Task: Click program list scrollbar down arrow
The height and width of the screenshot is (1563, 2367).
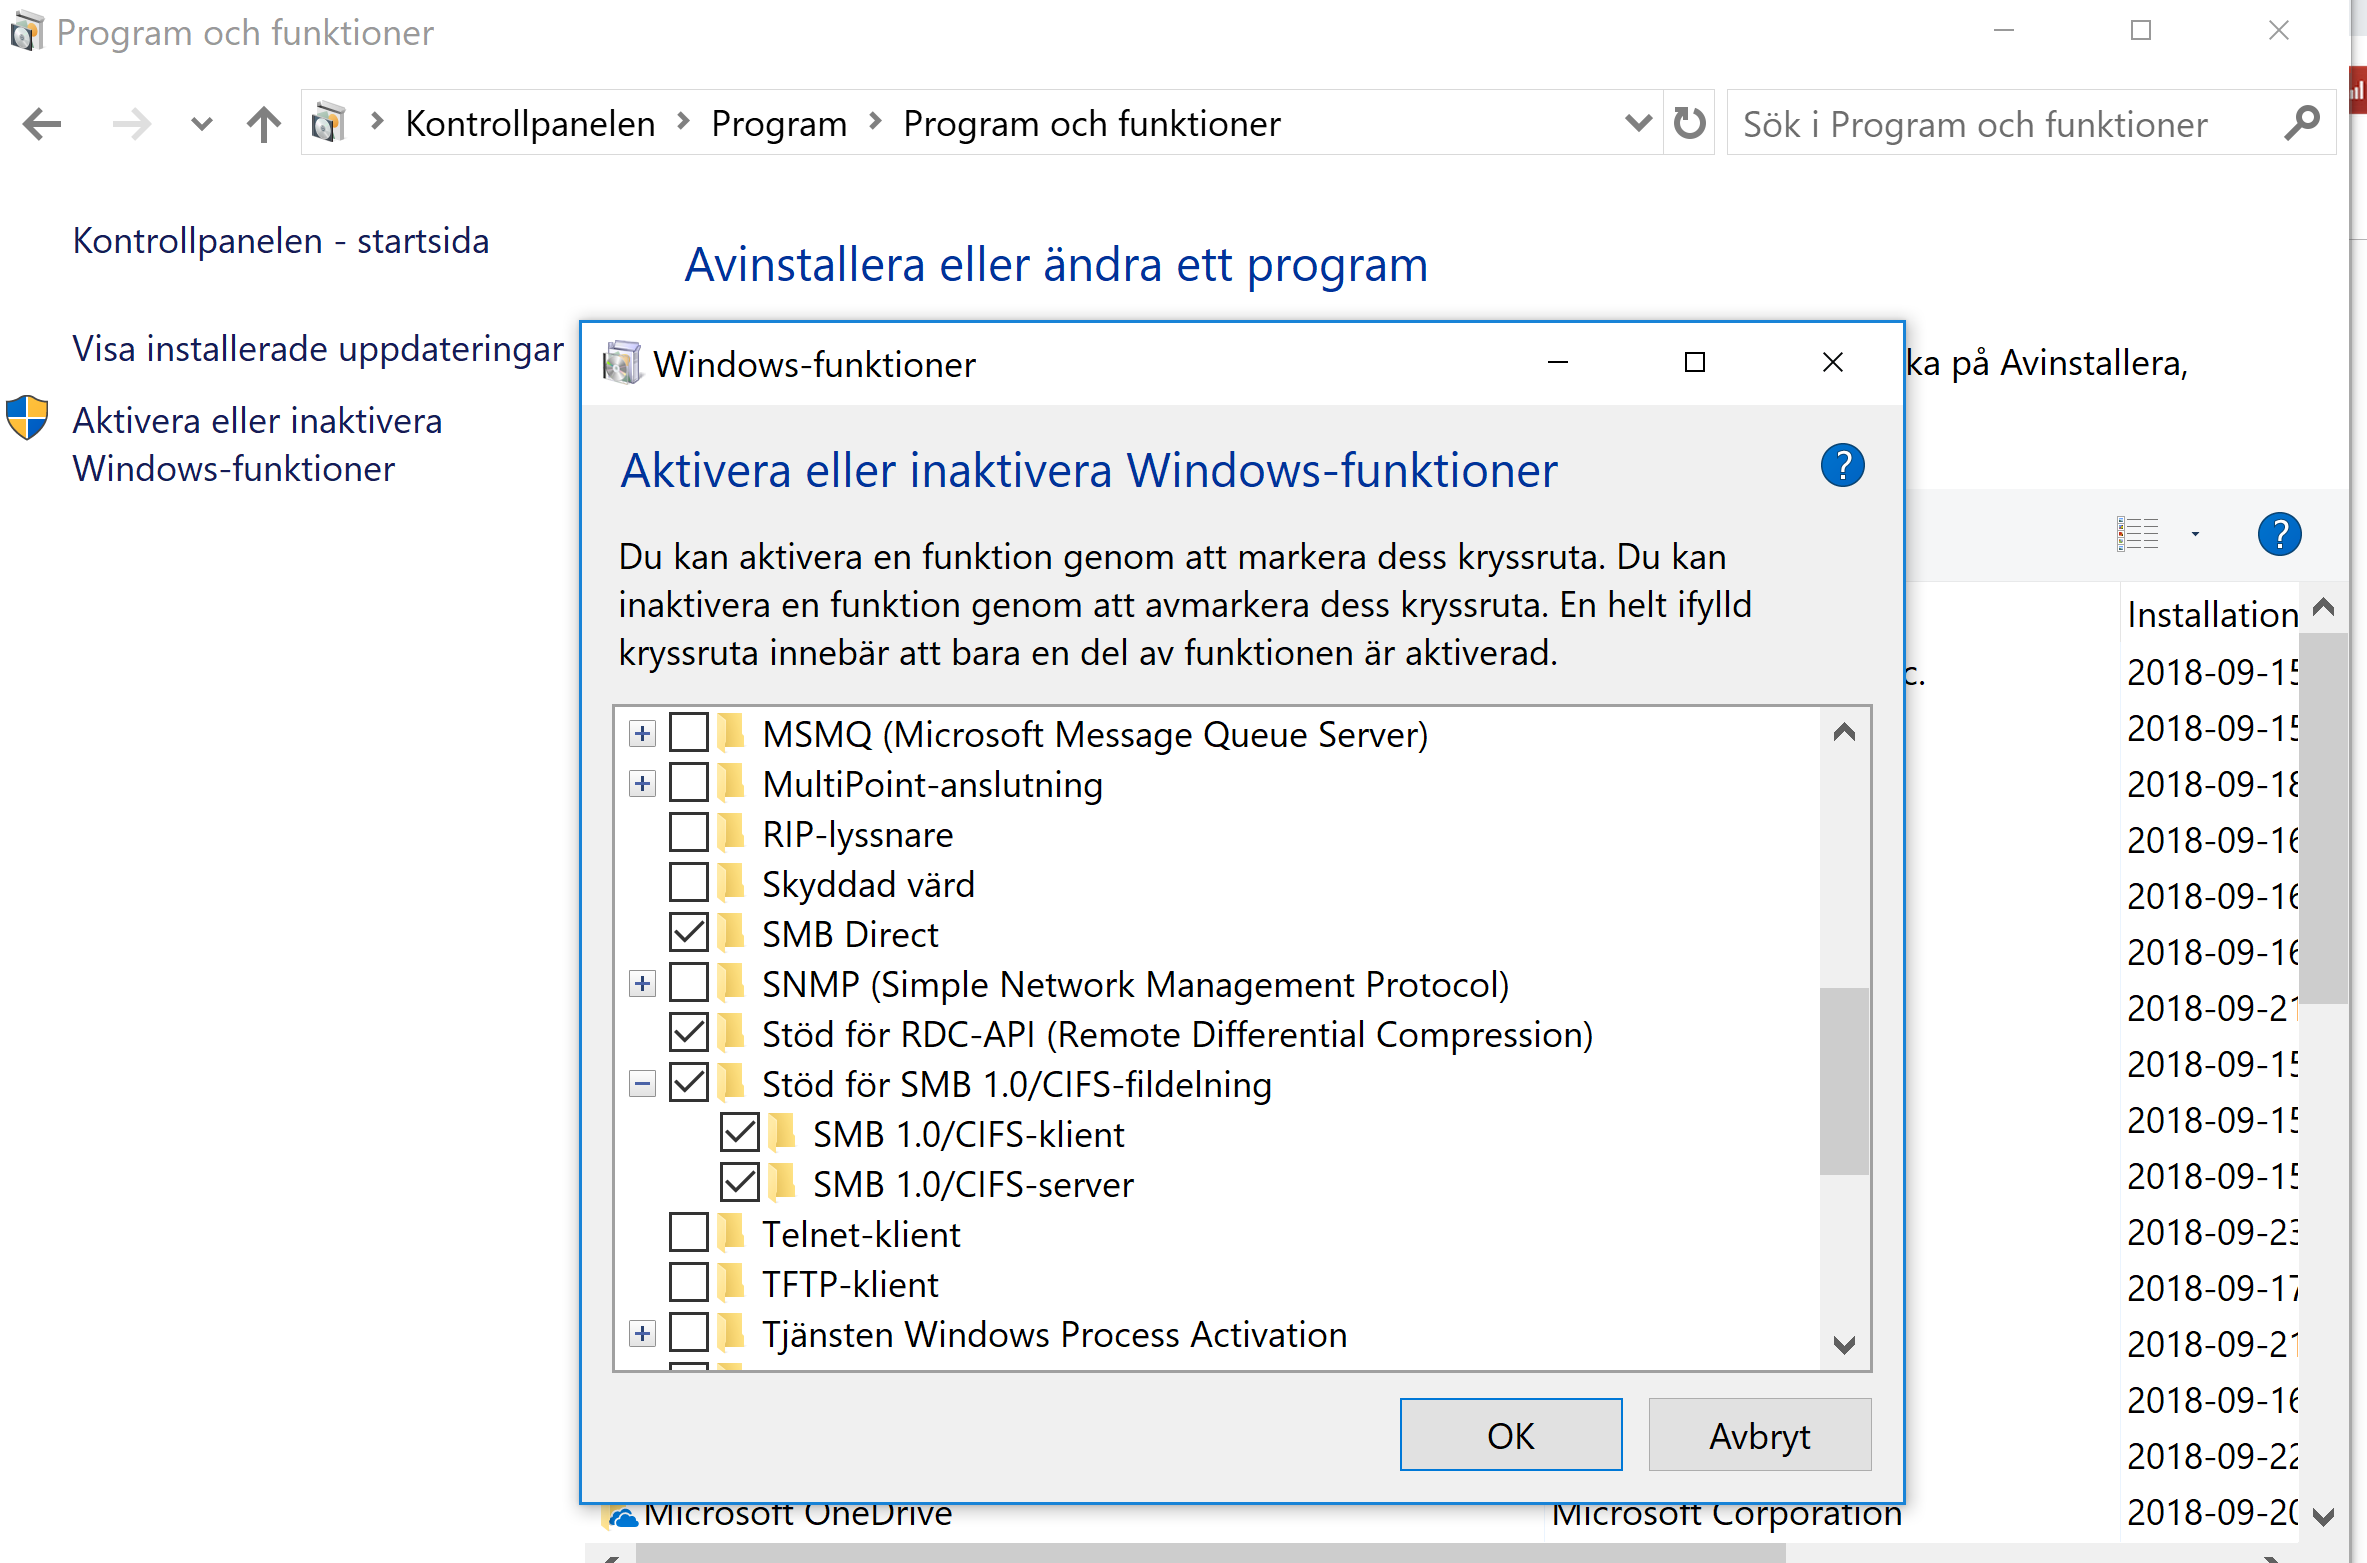Action: [x=2324, y=1516]
